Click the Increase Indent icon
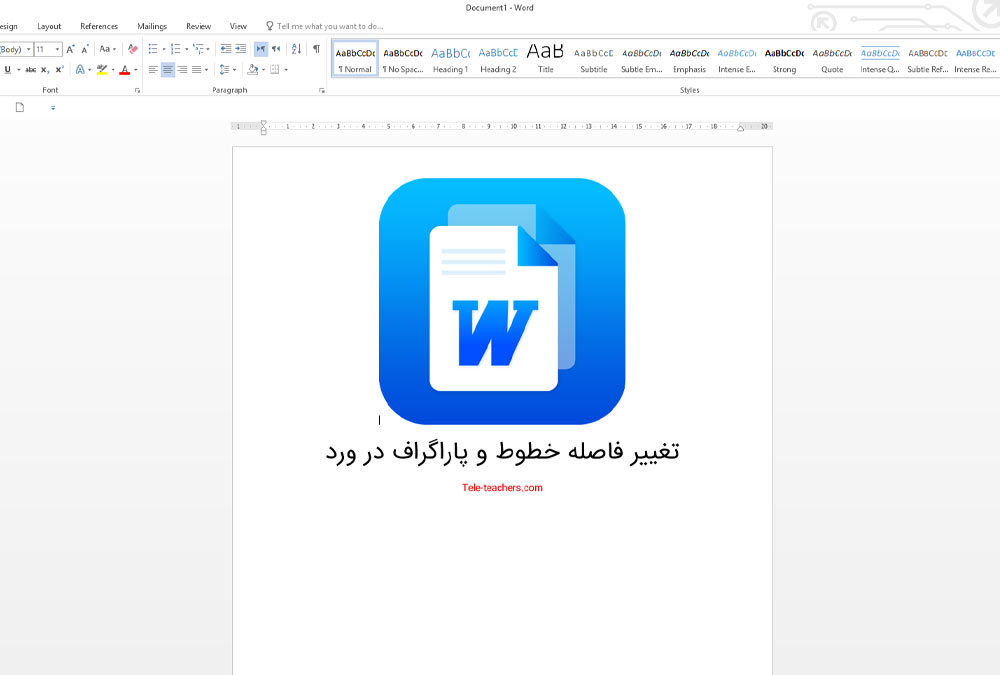This screenshot has height=675, width=1000. click(x=241, y=49)
